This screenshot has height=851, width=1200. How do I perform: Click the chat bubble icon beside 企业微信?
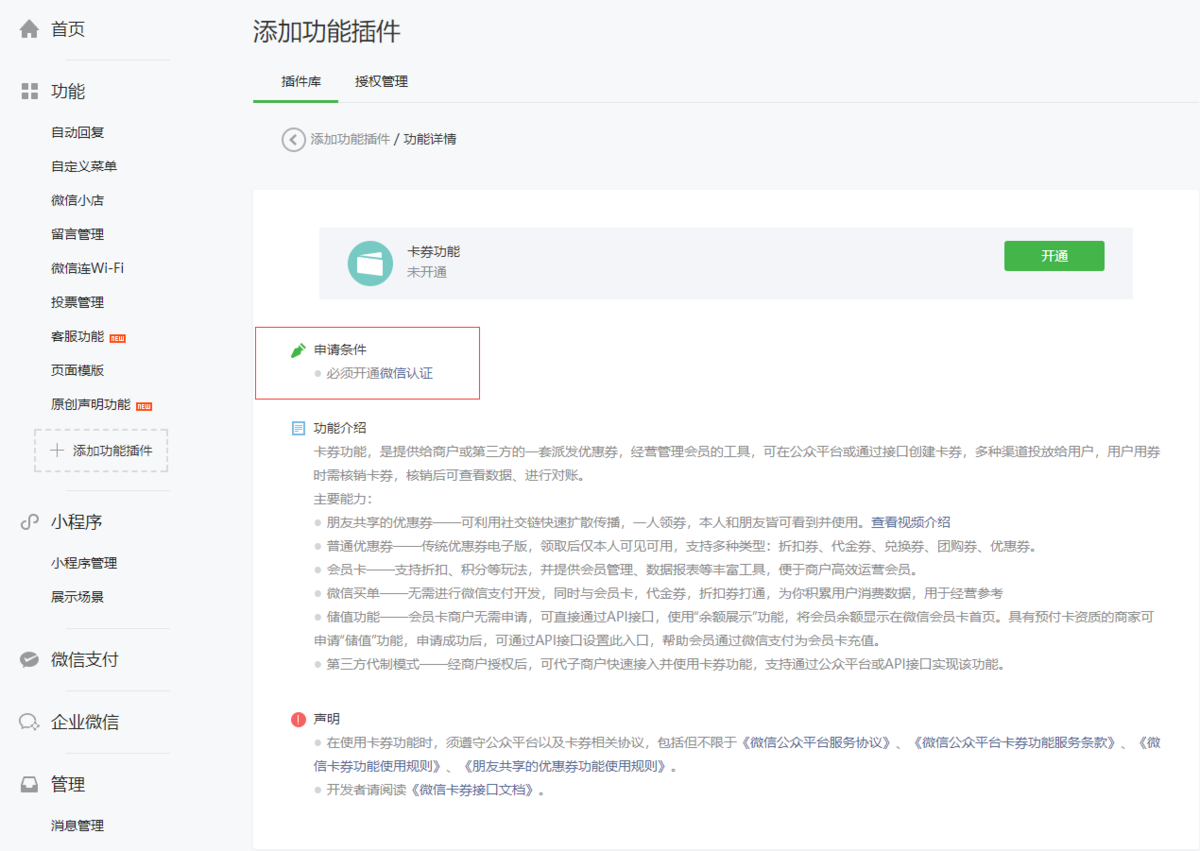pos(30,722)
